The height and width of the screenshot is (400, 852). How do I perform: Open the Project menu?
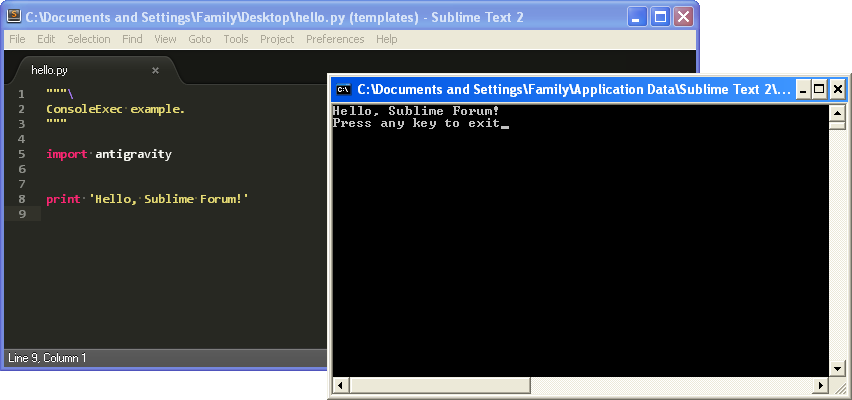(x=277, y=39)
